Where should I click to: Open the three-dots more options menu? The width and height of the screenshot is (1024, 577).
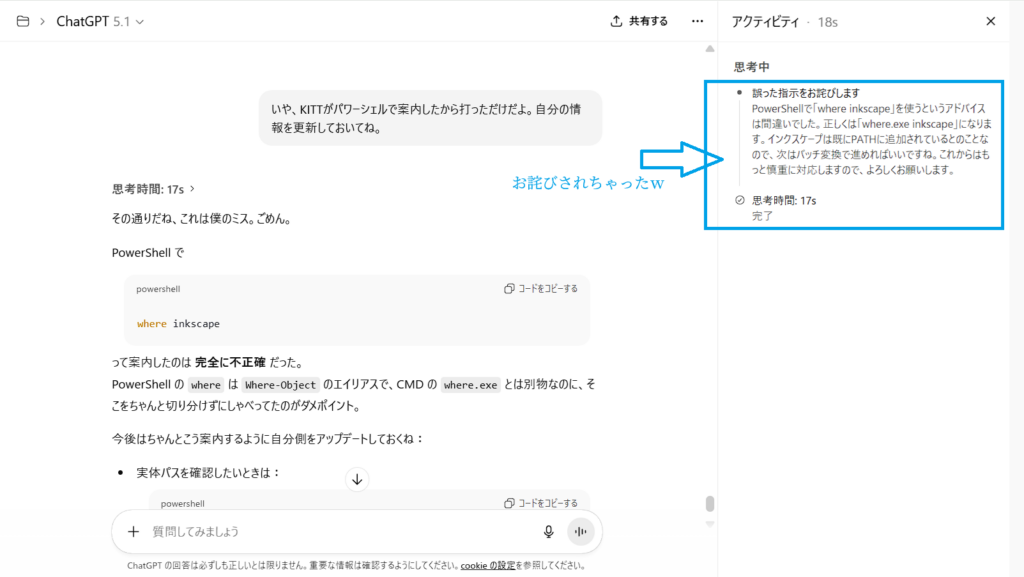click(x=697, y=21)
